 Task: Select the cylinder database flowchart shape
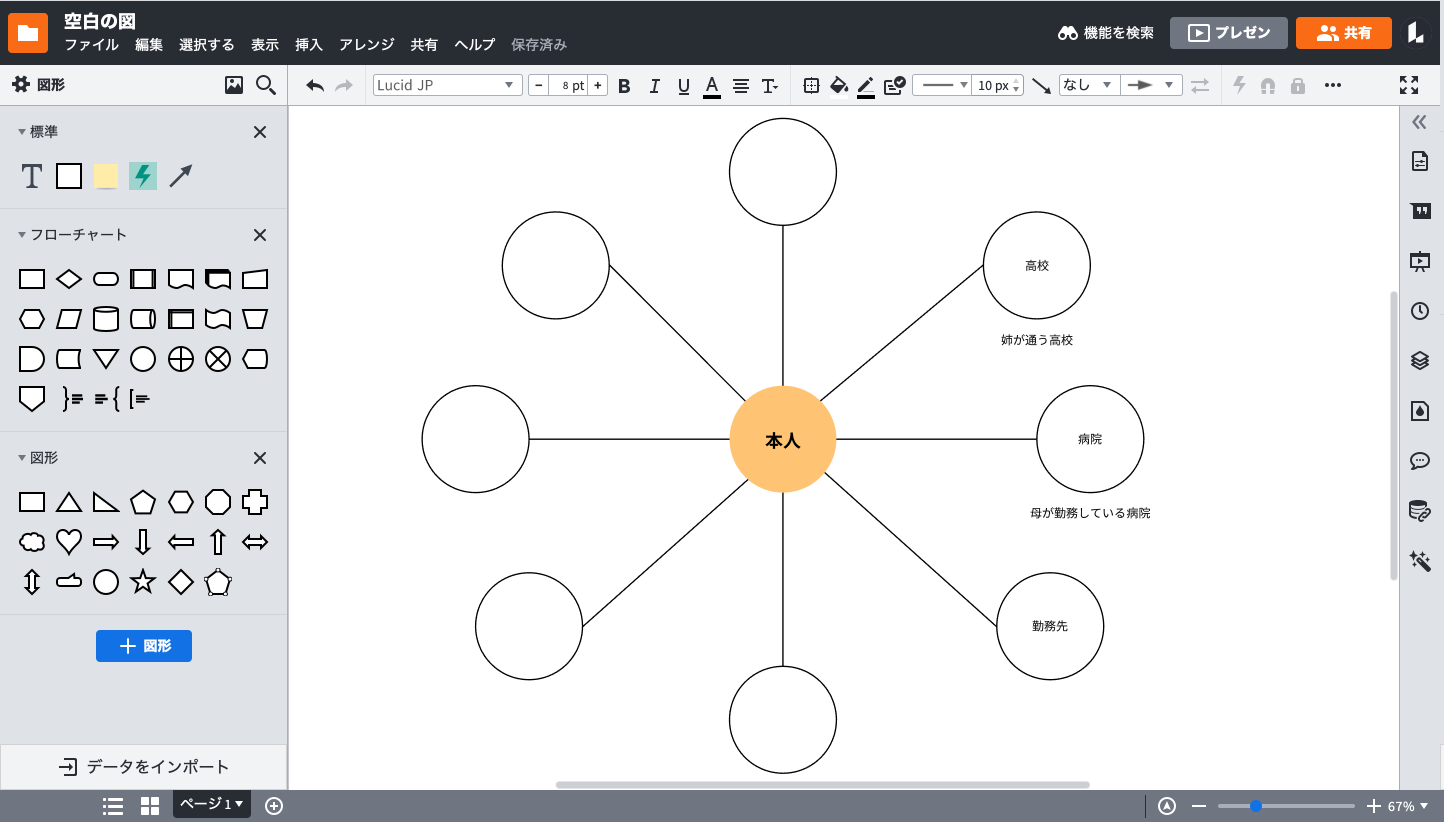tap(106, 319)
